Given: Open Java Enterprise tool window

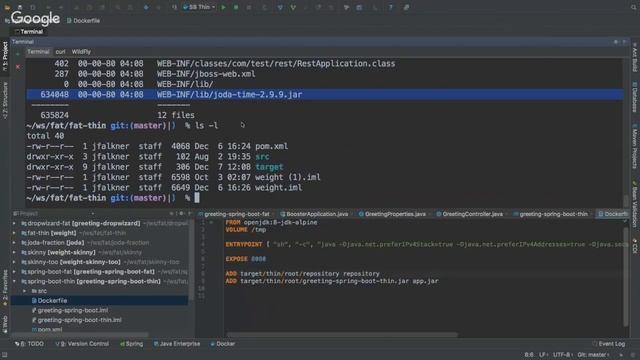Looking at the screenshot, I should point(177,344).
